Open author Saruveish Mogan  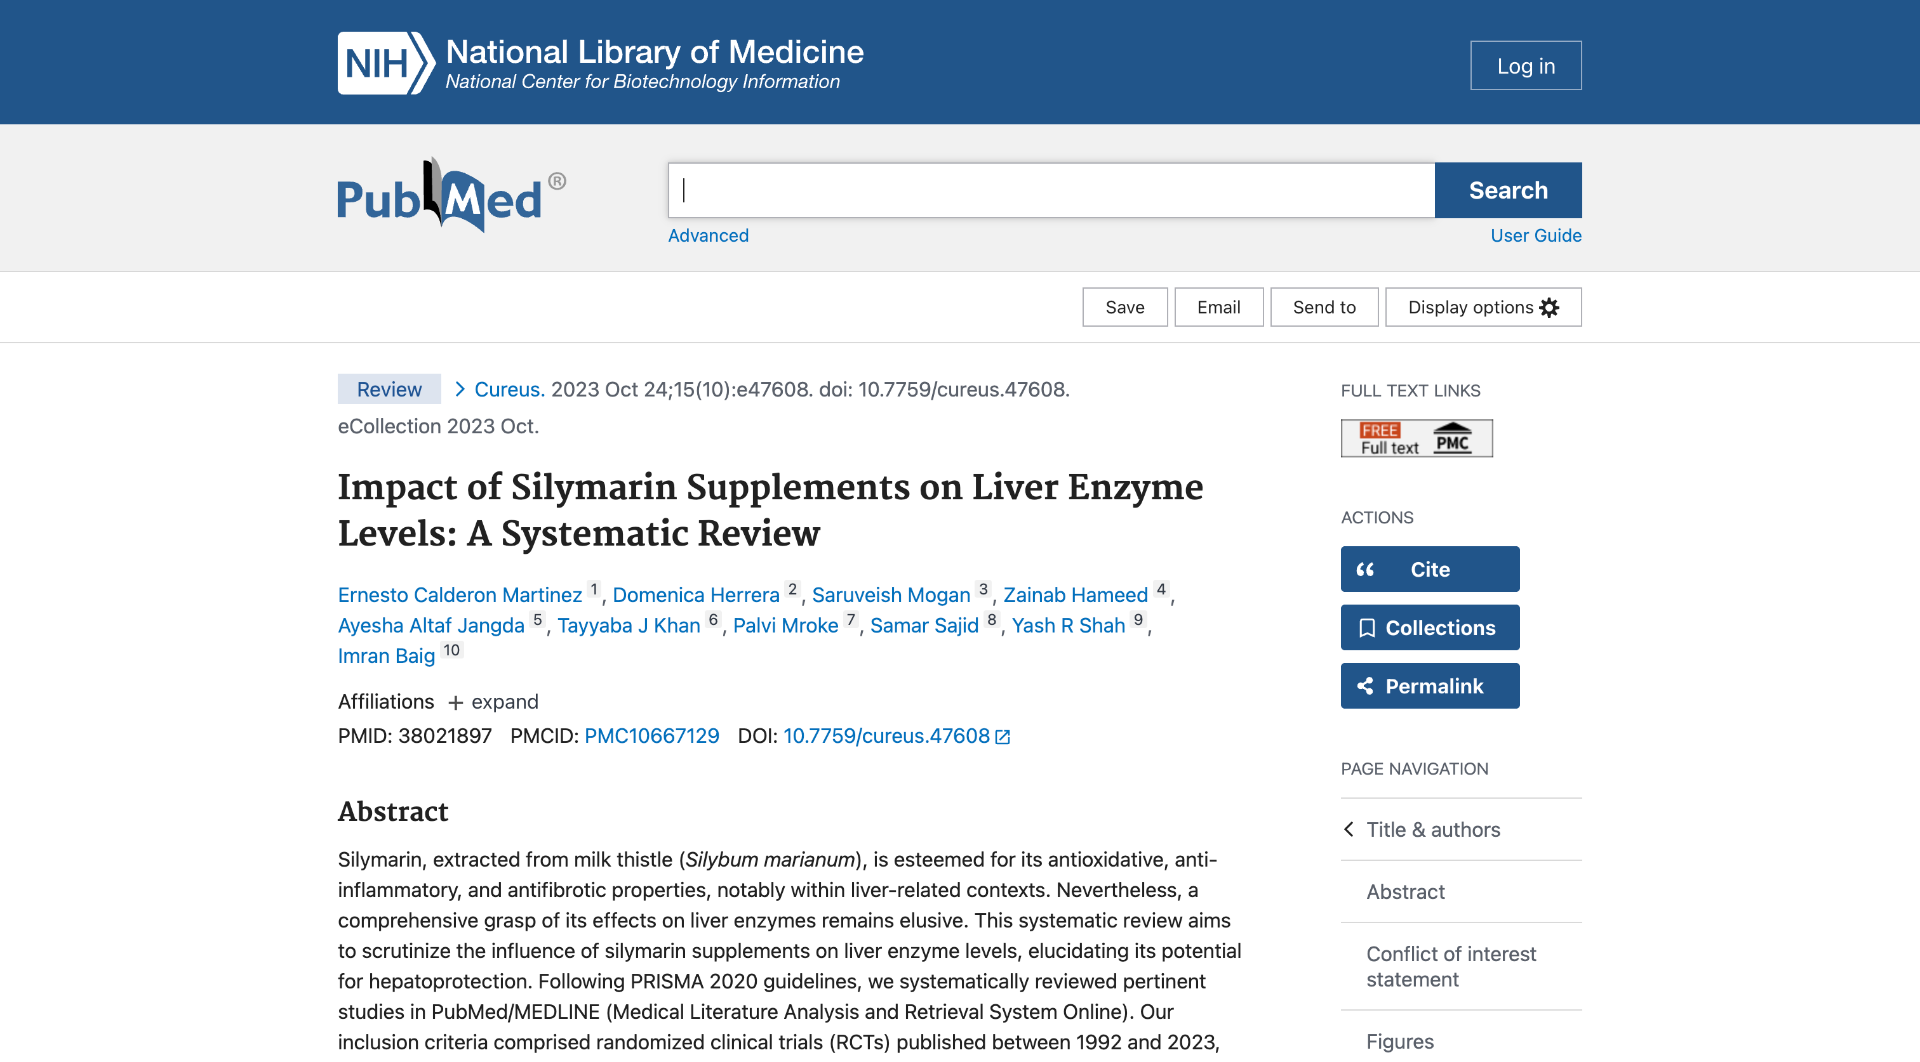tap(891, 595)
